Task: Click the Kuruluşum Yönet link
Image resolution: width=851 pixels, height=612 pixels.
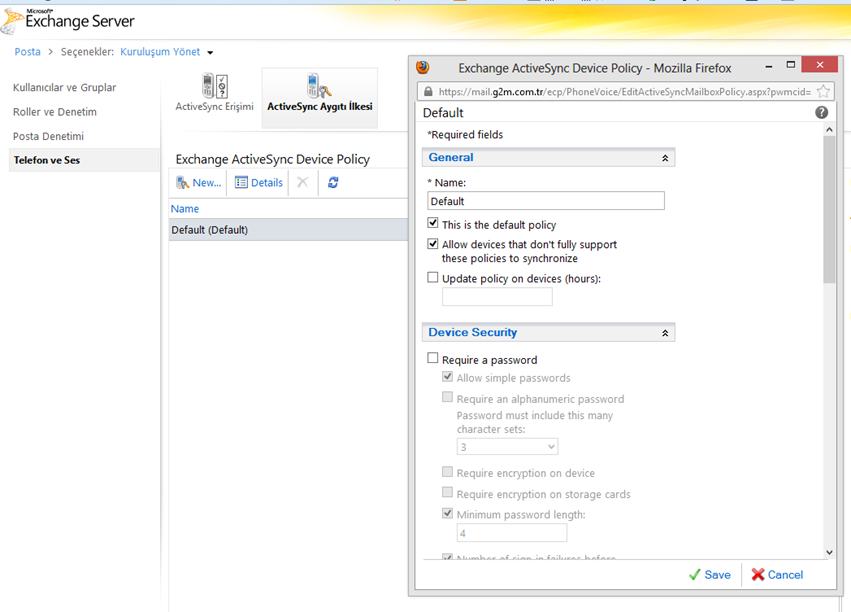Action: click(160, 52)
